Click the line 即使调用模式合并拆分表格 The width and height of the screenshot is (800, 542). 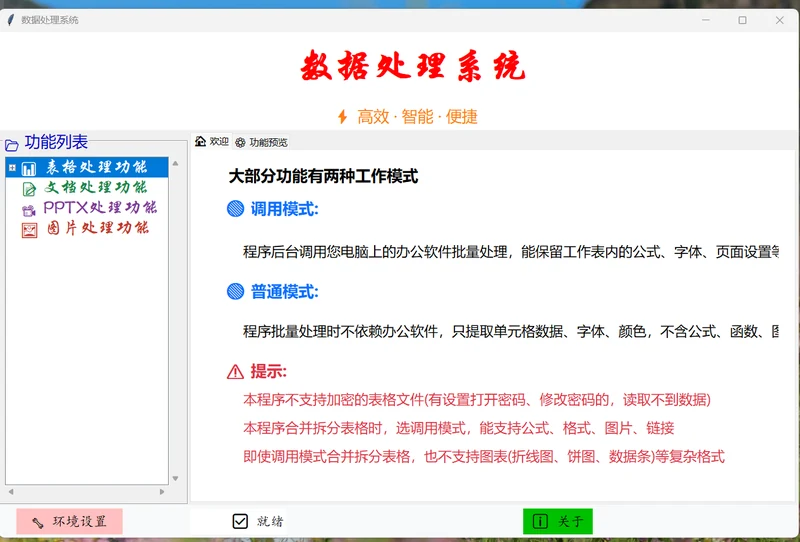click(484, 456)
